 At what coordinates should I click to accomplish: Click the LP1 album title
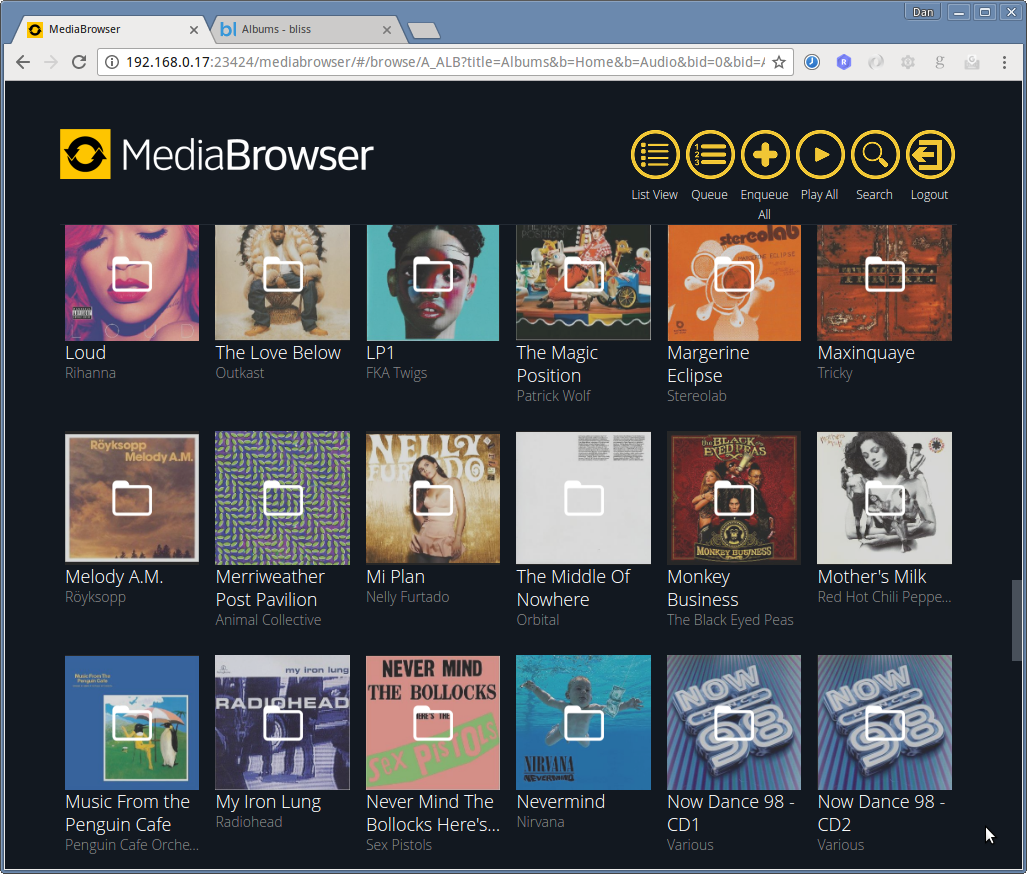tap(380, 352)
